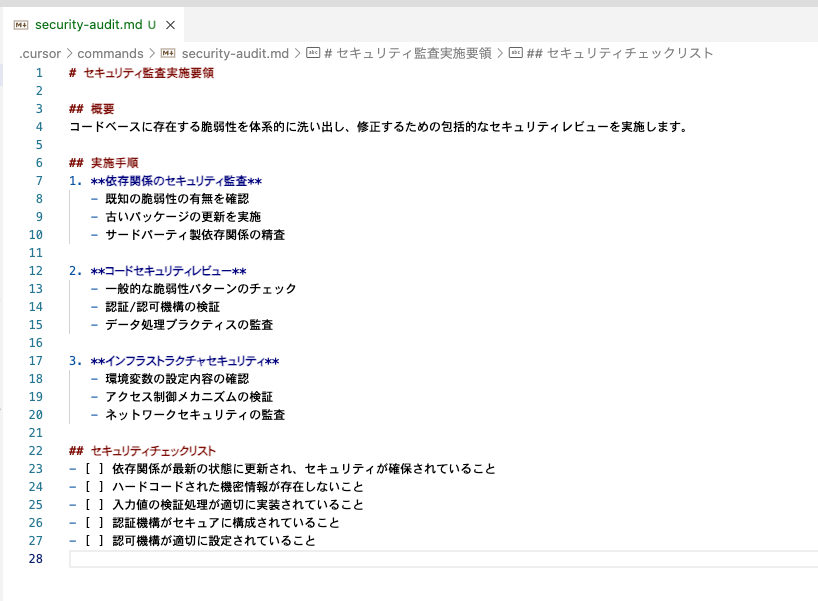Click the markdown file icon in the tab
Screen dimensions: 818x601
click(21, 25)
